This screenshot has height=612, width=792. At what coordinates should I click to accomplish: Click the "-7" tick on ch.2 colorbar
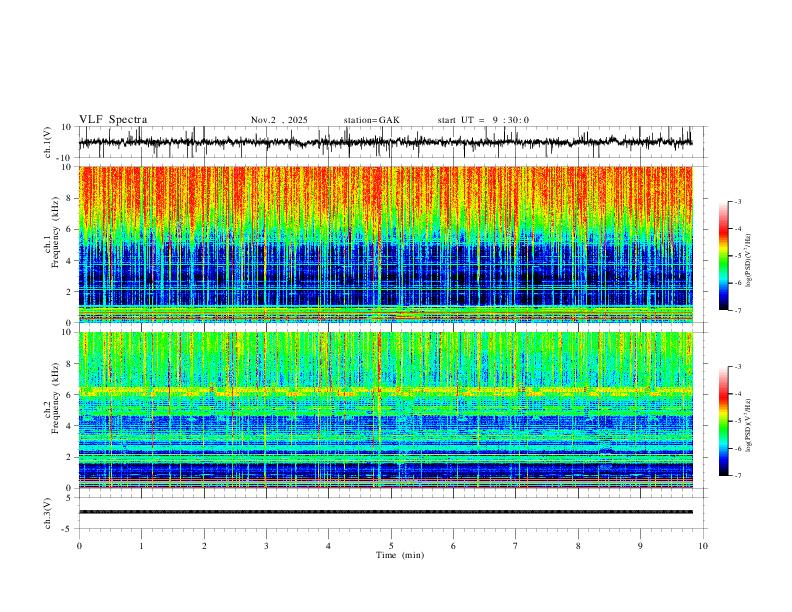pos(737,476)
